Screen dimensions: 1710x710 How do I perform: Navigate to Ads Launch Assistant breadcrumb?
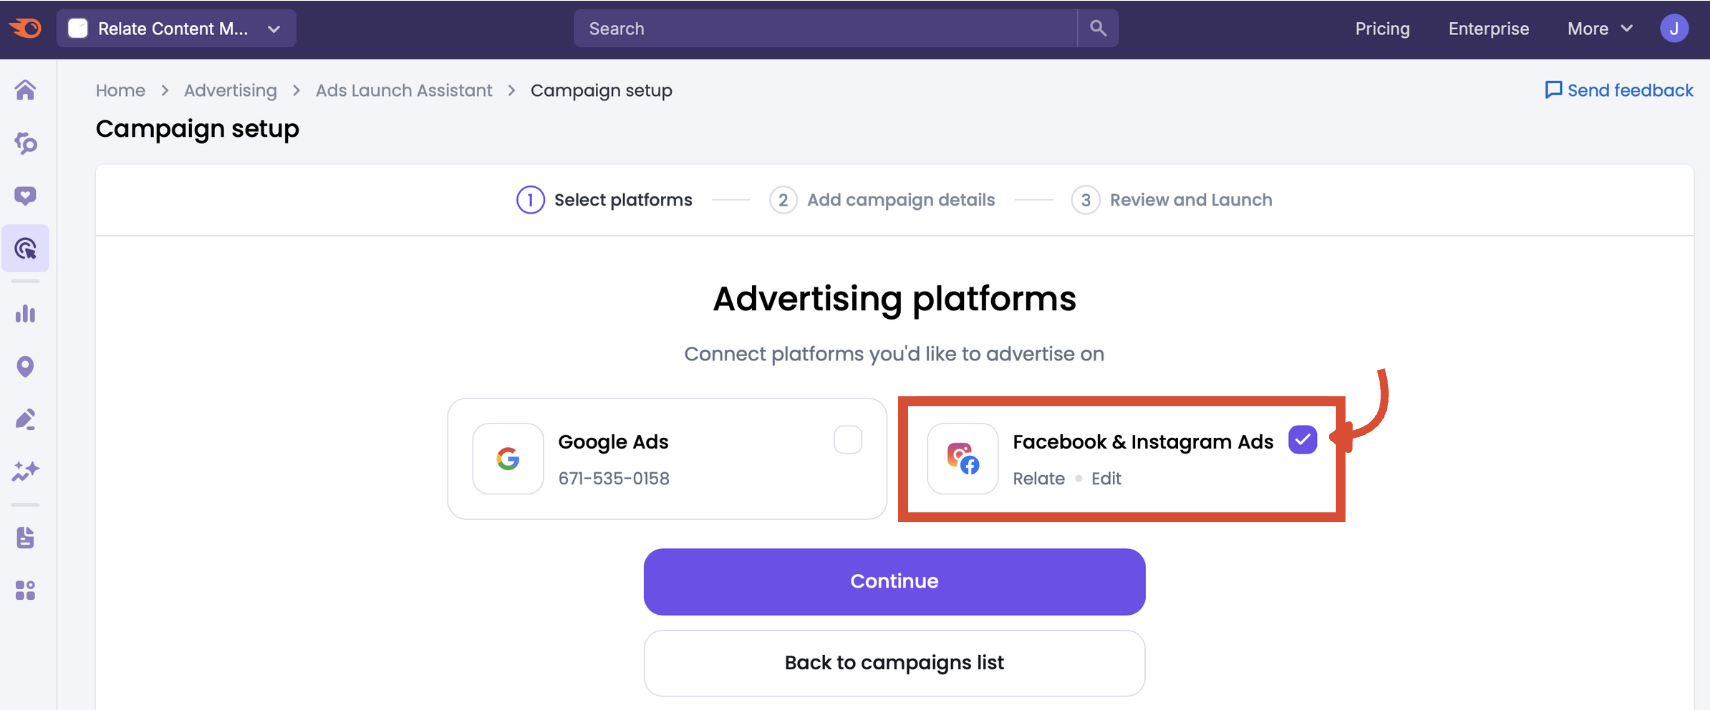coord(403,90)
